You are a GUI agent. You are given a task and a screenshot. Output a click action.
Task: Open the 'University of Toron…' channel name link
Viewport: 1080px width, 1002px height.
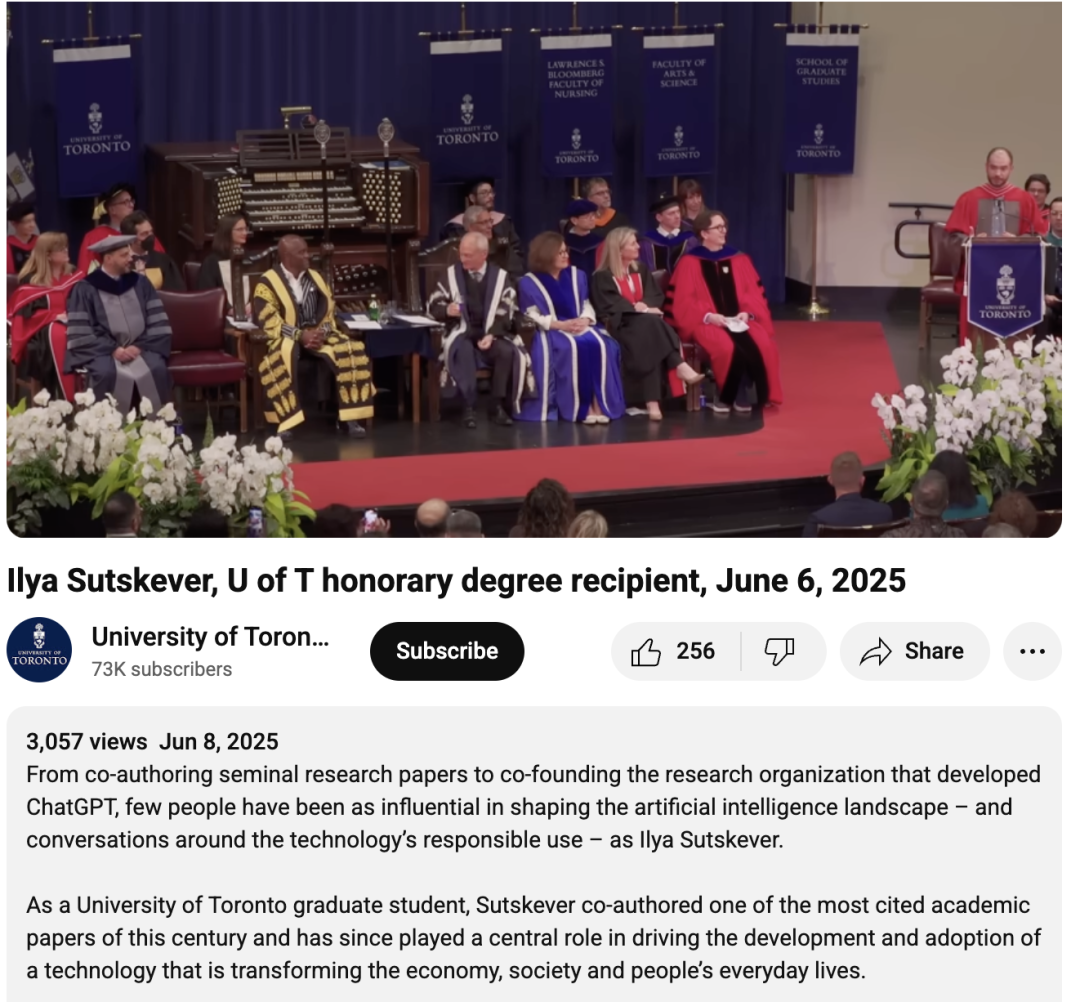[210, 637]
